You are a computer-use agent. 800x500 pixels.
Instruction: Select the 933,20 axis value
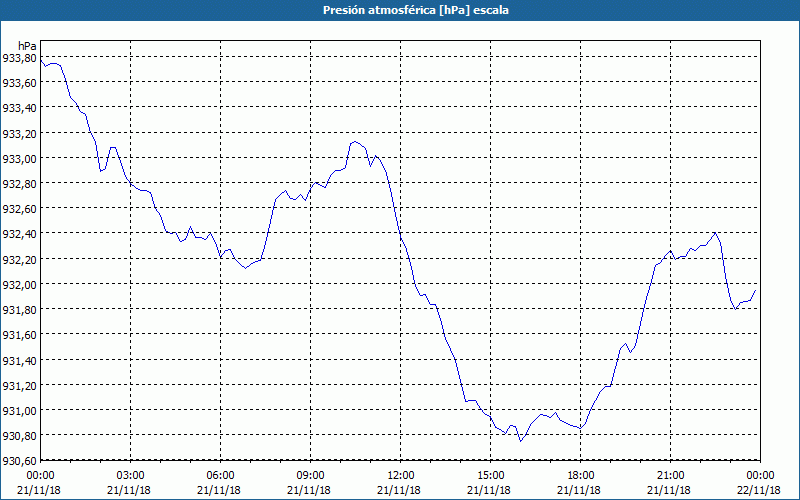click(x=18, y=134)
